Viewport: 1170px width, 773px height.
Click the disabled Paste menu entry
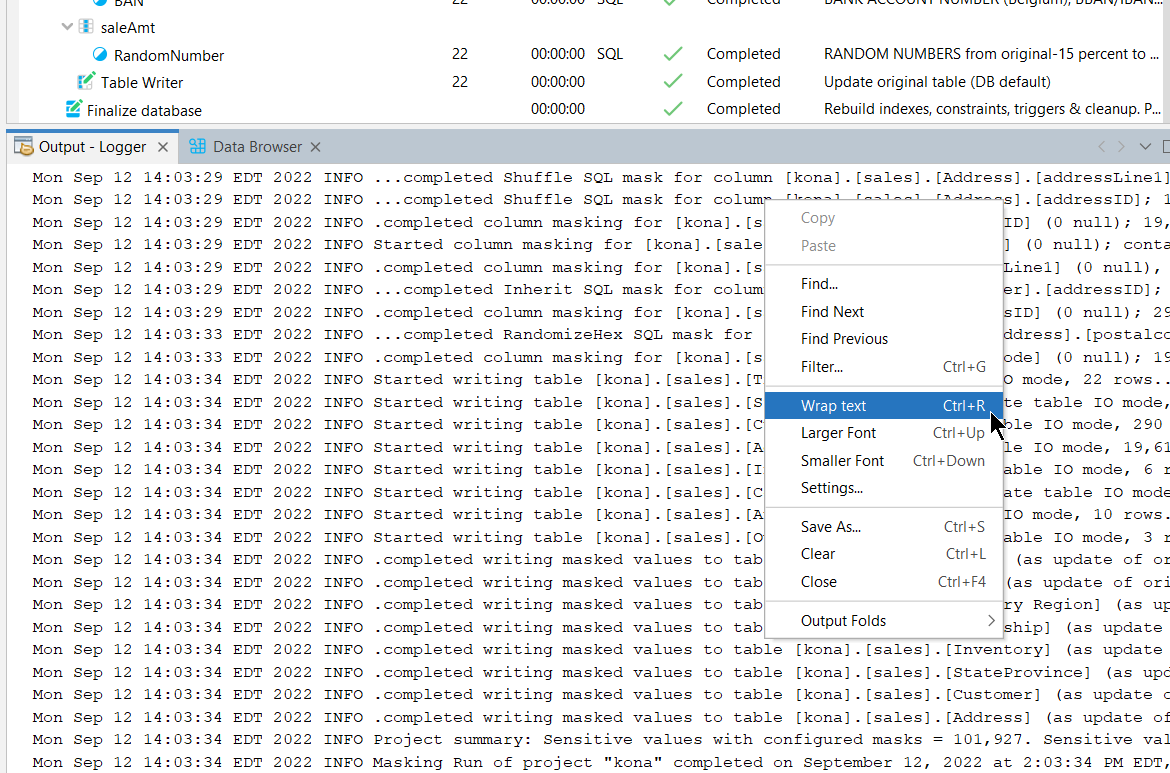884,245
